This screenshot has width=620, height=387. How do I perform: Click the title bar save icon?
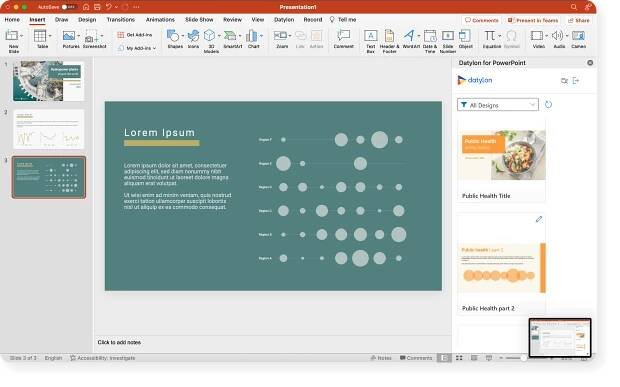(x=97, y=7)
